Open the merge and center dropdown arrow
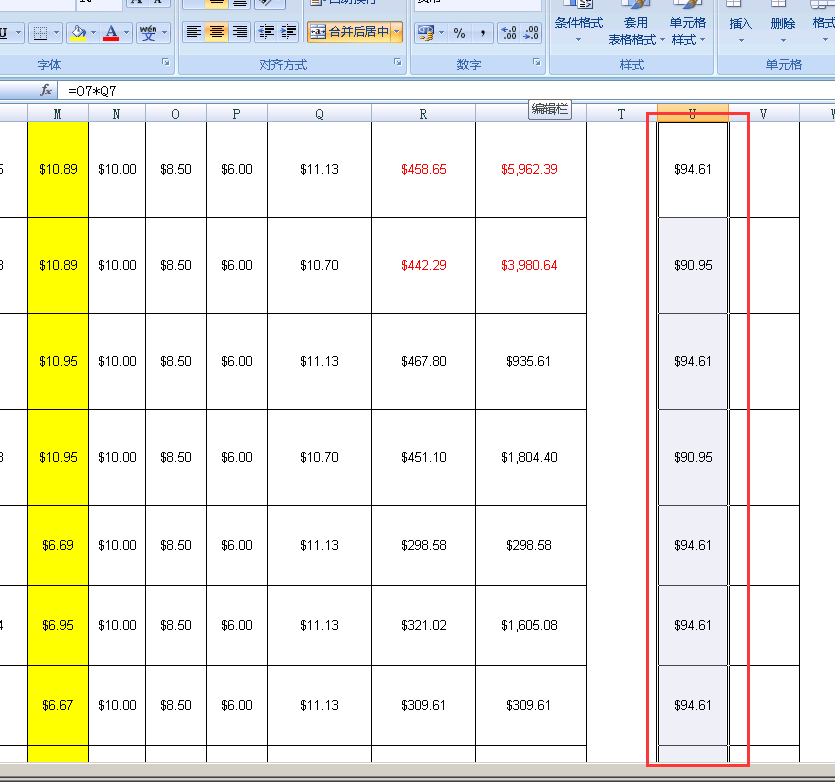 [x=397, y=33]
